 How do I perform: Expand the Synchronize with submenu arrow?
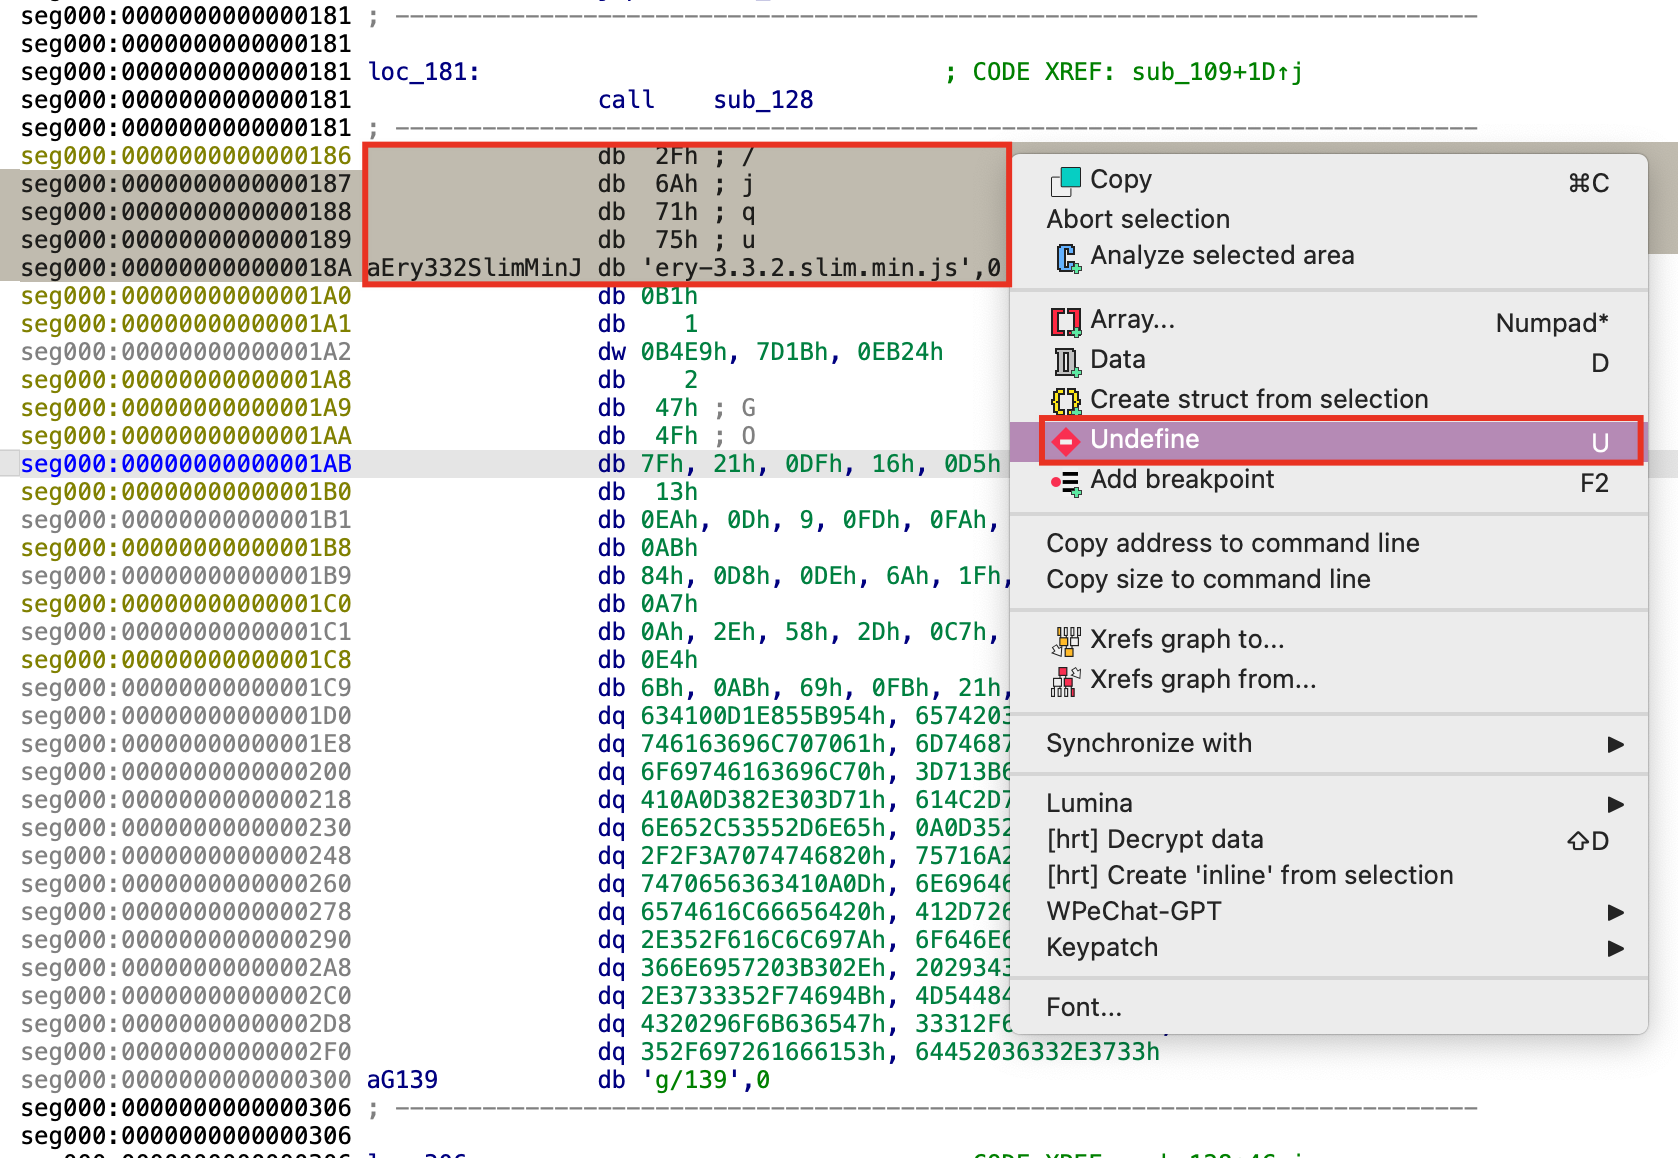1615,744
